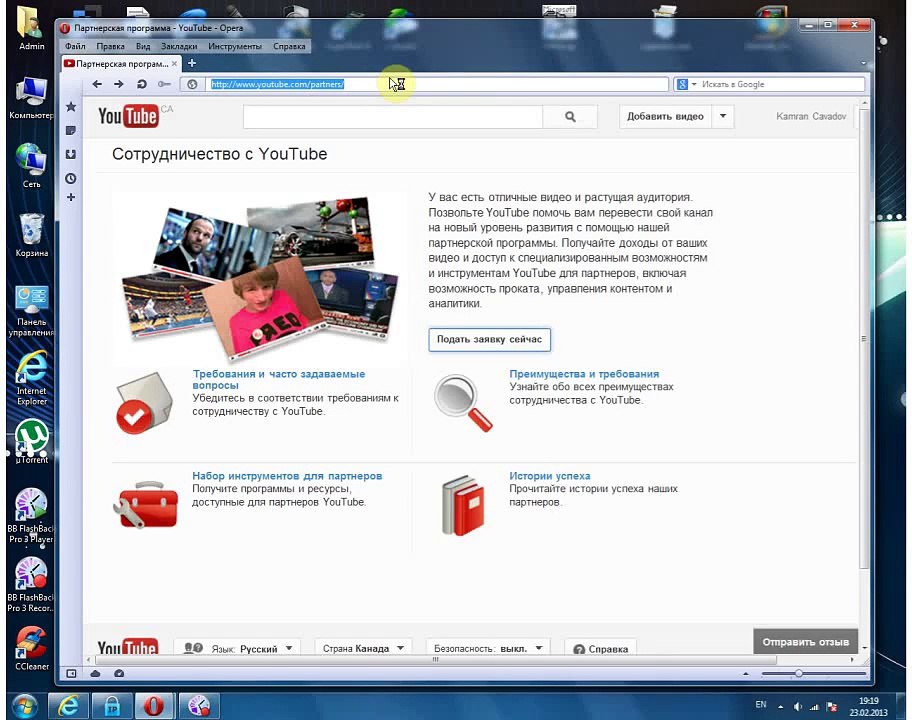Open Компьютер desktop icon

31,98
